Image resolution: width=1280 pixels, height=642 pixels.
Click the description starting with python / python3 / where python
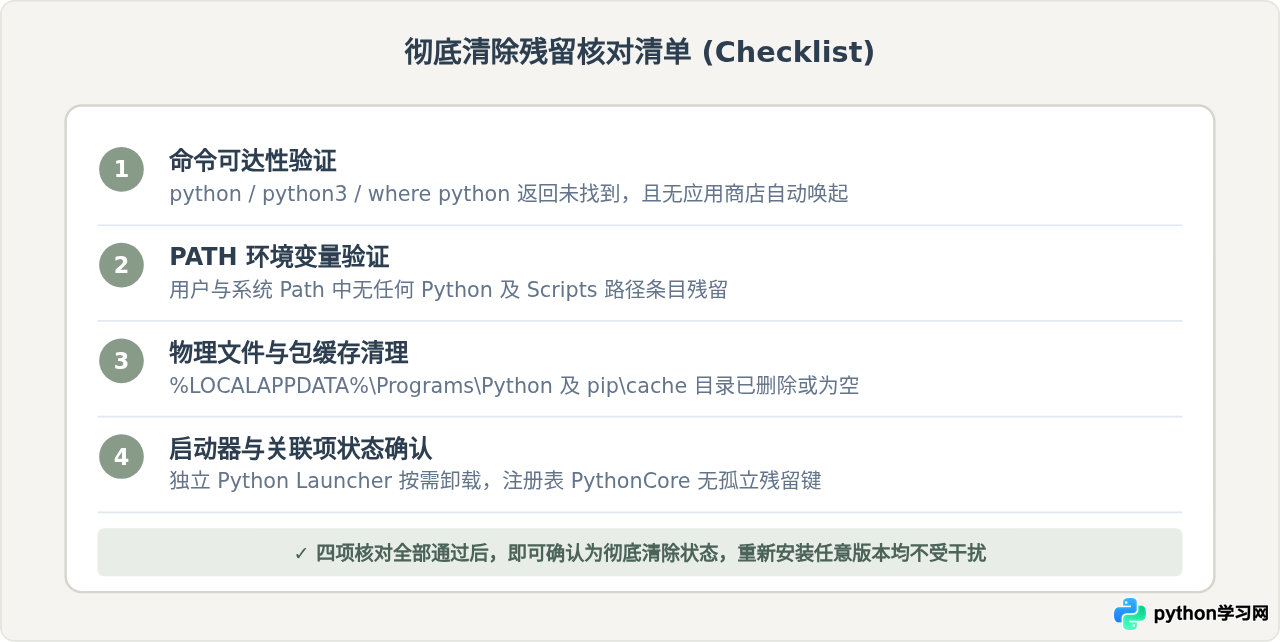click(509, 193)
